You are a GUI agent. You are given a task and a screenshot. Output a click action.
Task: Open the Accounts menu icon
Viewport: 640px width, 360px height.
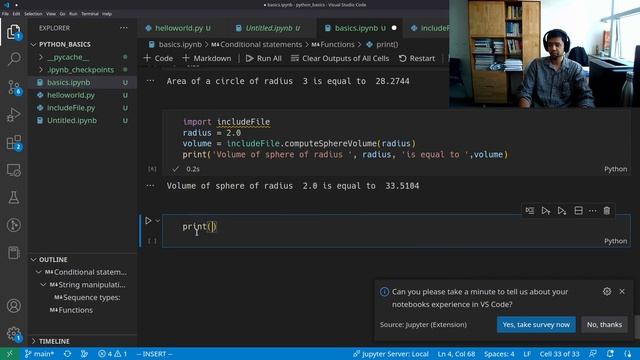(13, 306)
